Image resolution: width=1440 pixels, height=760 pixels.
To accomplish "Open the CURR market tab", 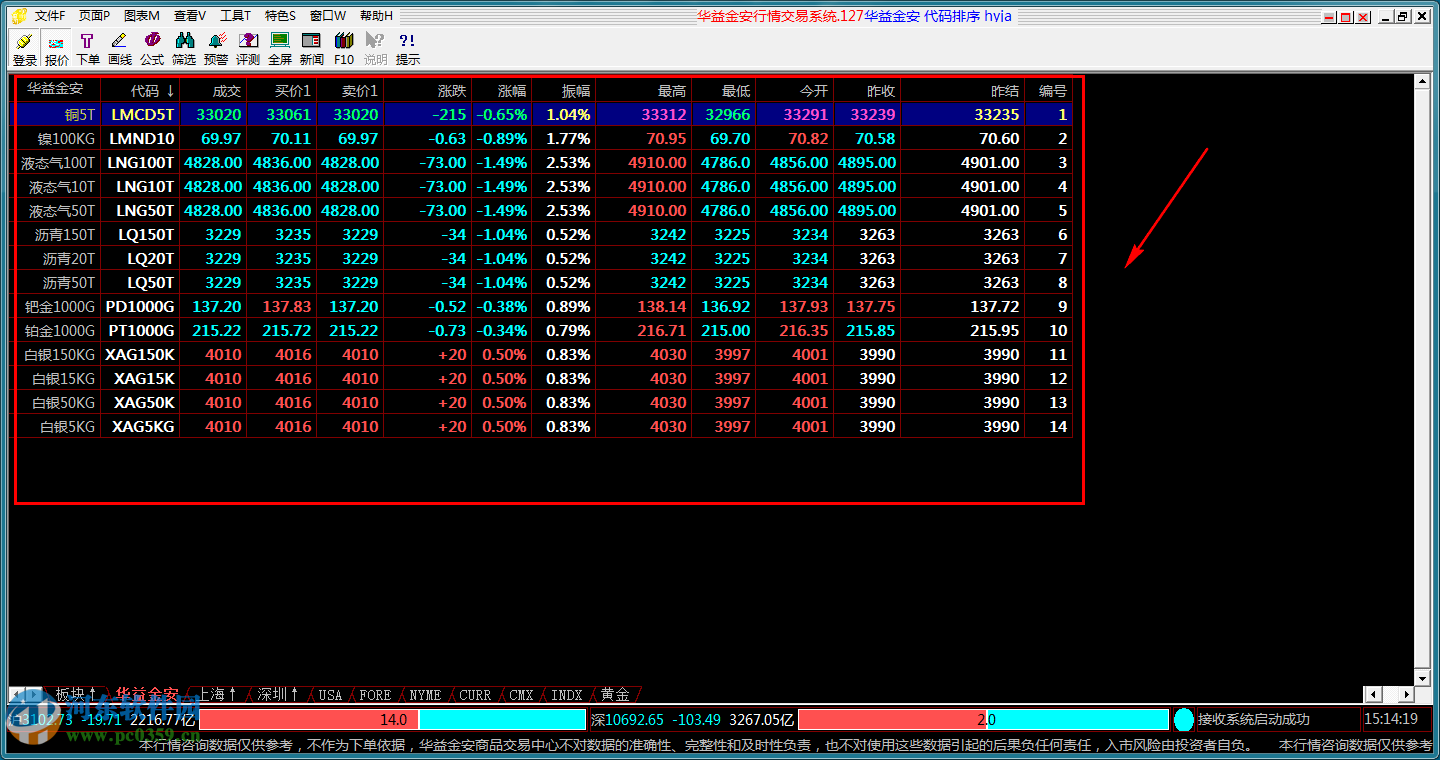I will (x=475, y=694).
